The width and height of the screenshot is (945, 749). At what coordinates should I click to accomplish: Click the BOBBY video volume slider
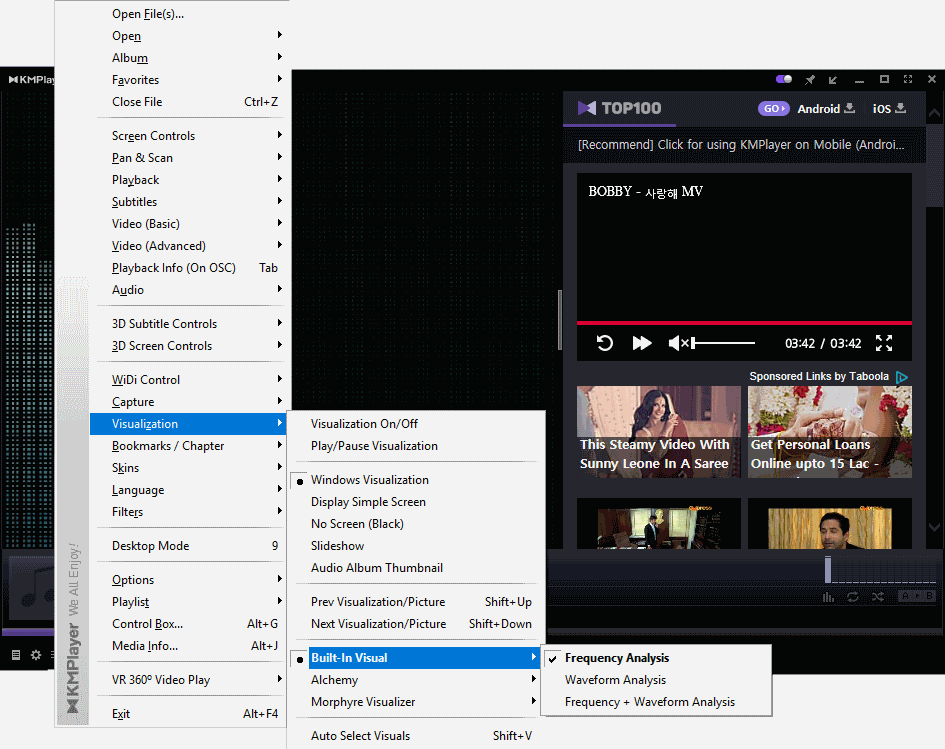coord(723,343)
